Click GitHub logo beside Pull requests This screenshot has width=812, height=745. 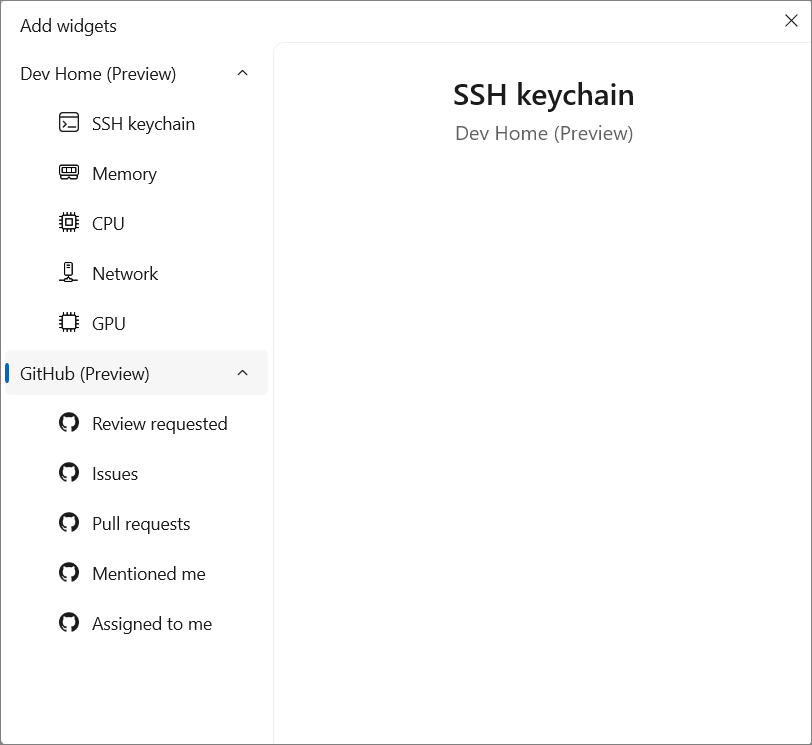click(x=69, y=522)
